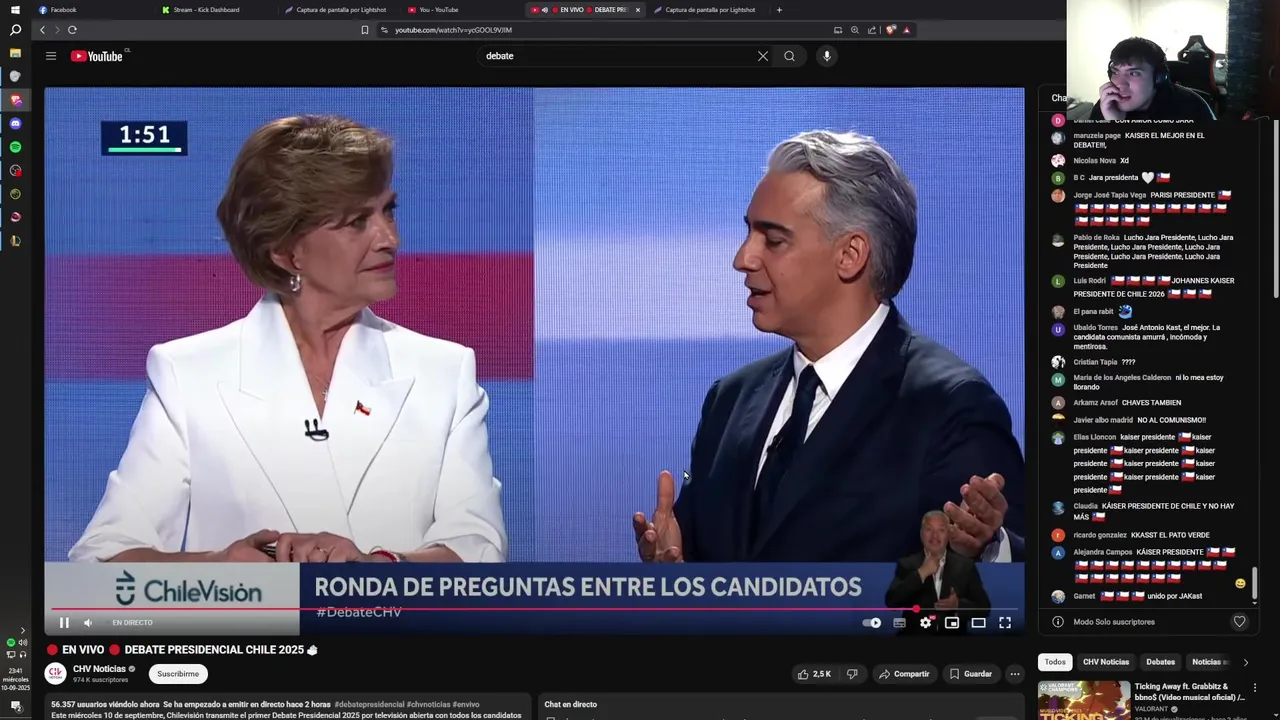Toggle subtitles in the video player
The height and width of the screenshot is (720, 1280).
click(x=899, y=623)
